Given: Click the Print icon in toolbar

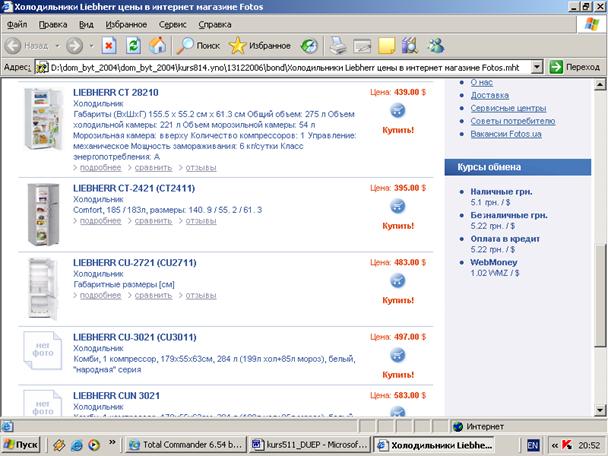Looking at the screenshot, I should pos(339,45).
